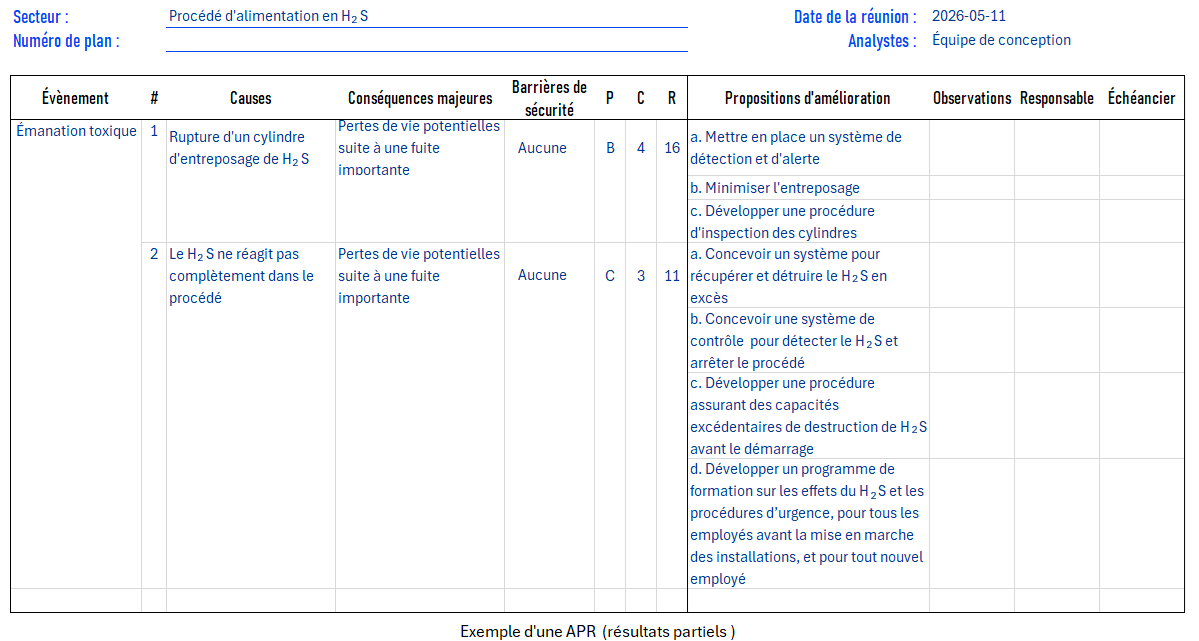
Task: Click the Causes column header
Action: (x=251, y=98)
